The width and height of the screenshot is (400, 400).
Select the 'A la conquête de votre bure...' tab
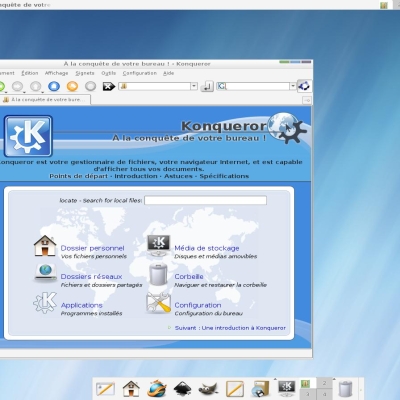click(45, 100)
